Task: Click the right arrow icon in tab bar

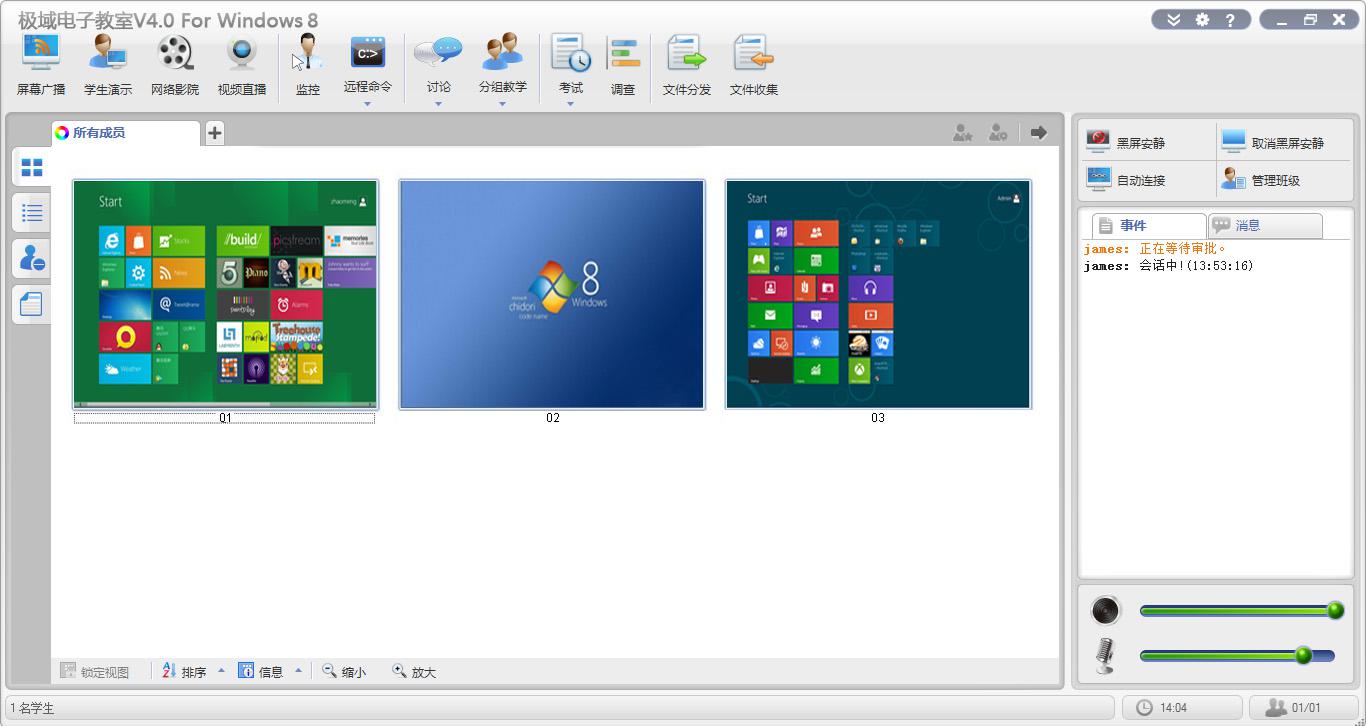Action: [x=1039, y=132]
